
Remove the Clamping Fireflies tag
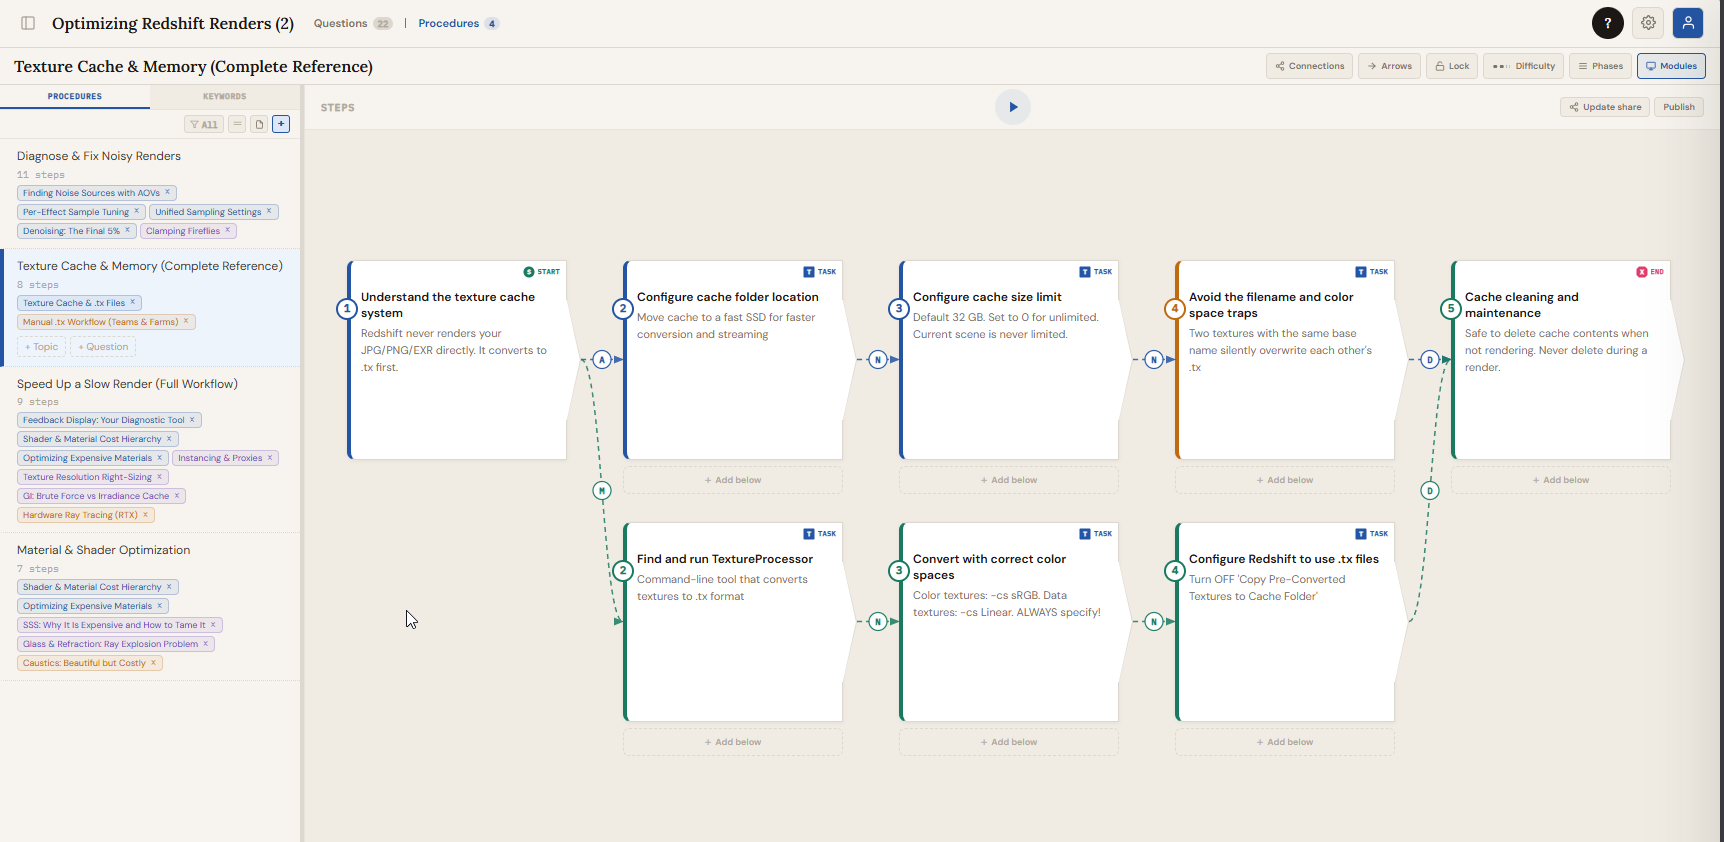[x=228, y=230]
